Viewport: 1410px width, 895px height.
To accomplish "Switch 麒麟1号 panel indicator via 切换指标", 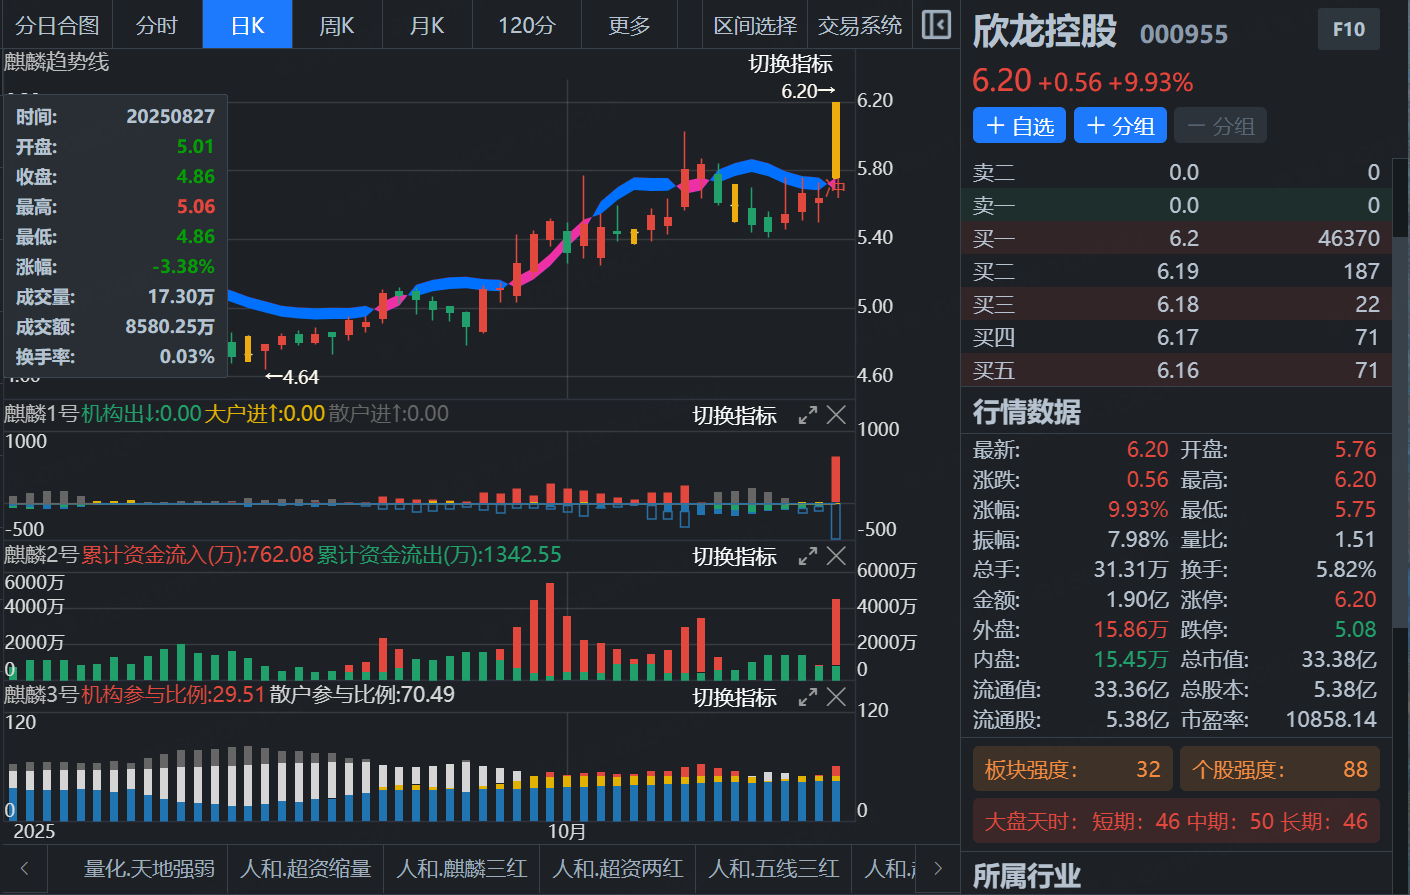I will pos(734,416).
